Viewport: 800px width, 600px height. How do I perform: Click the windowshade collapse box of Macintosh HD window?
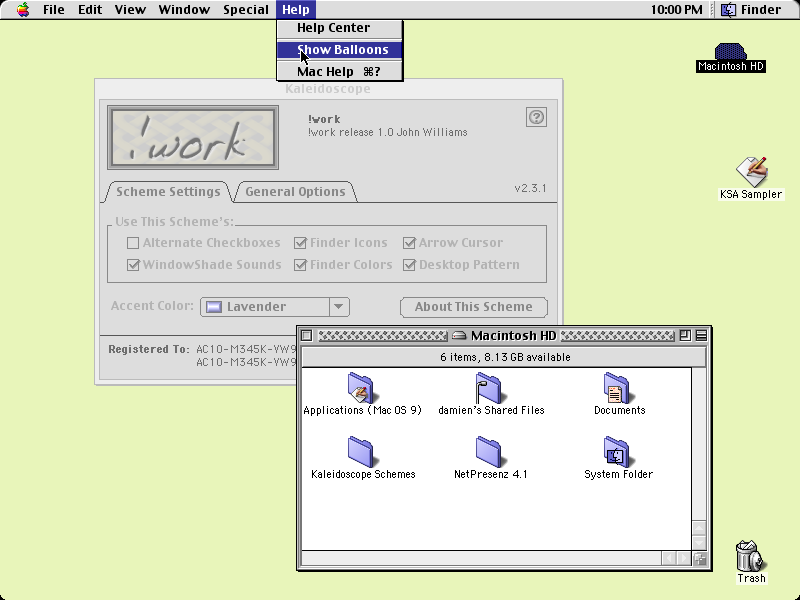[x=701, y=335]
